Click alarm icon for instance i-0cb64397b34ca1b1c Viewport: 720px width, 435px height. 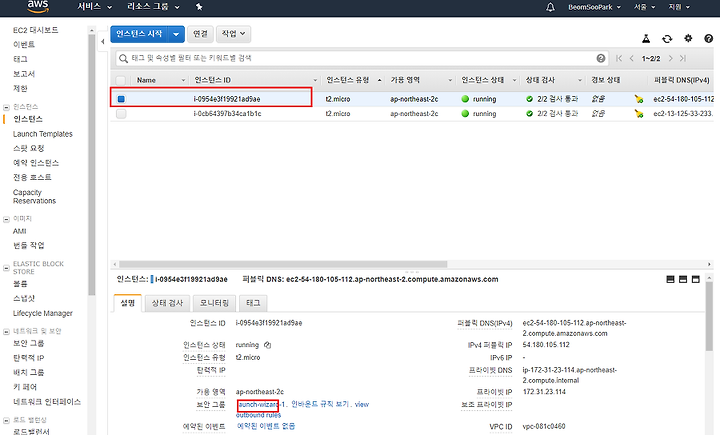pos(638,113)
